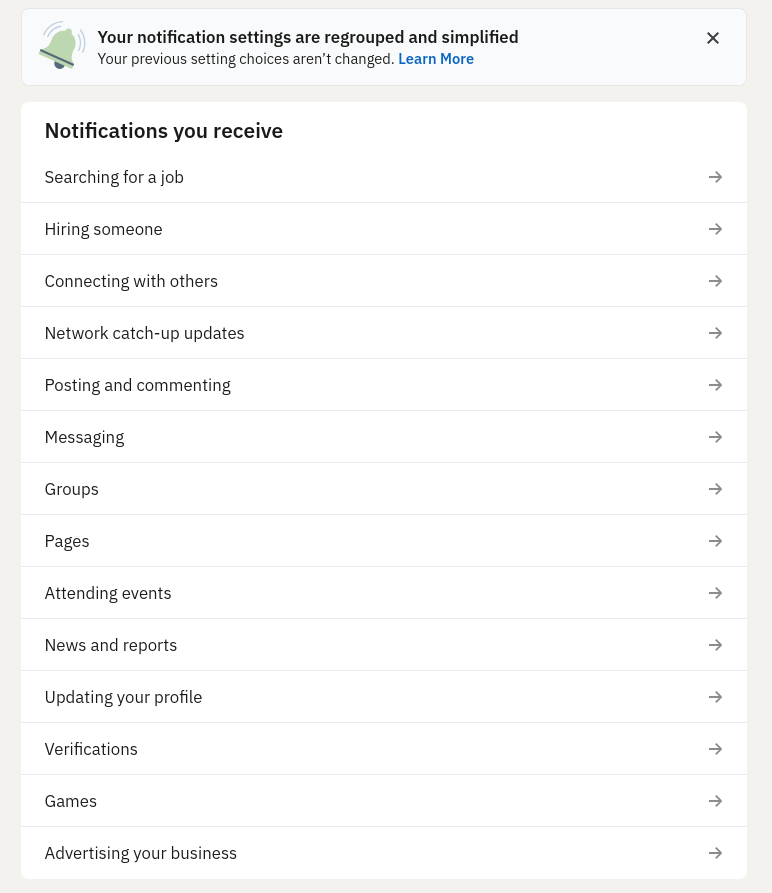Click the arrow beside Groups notifications
Viewport: 772px width, 893px height.
tap(715, 489)
